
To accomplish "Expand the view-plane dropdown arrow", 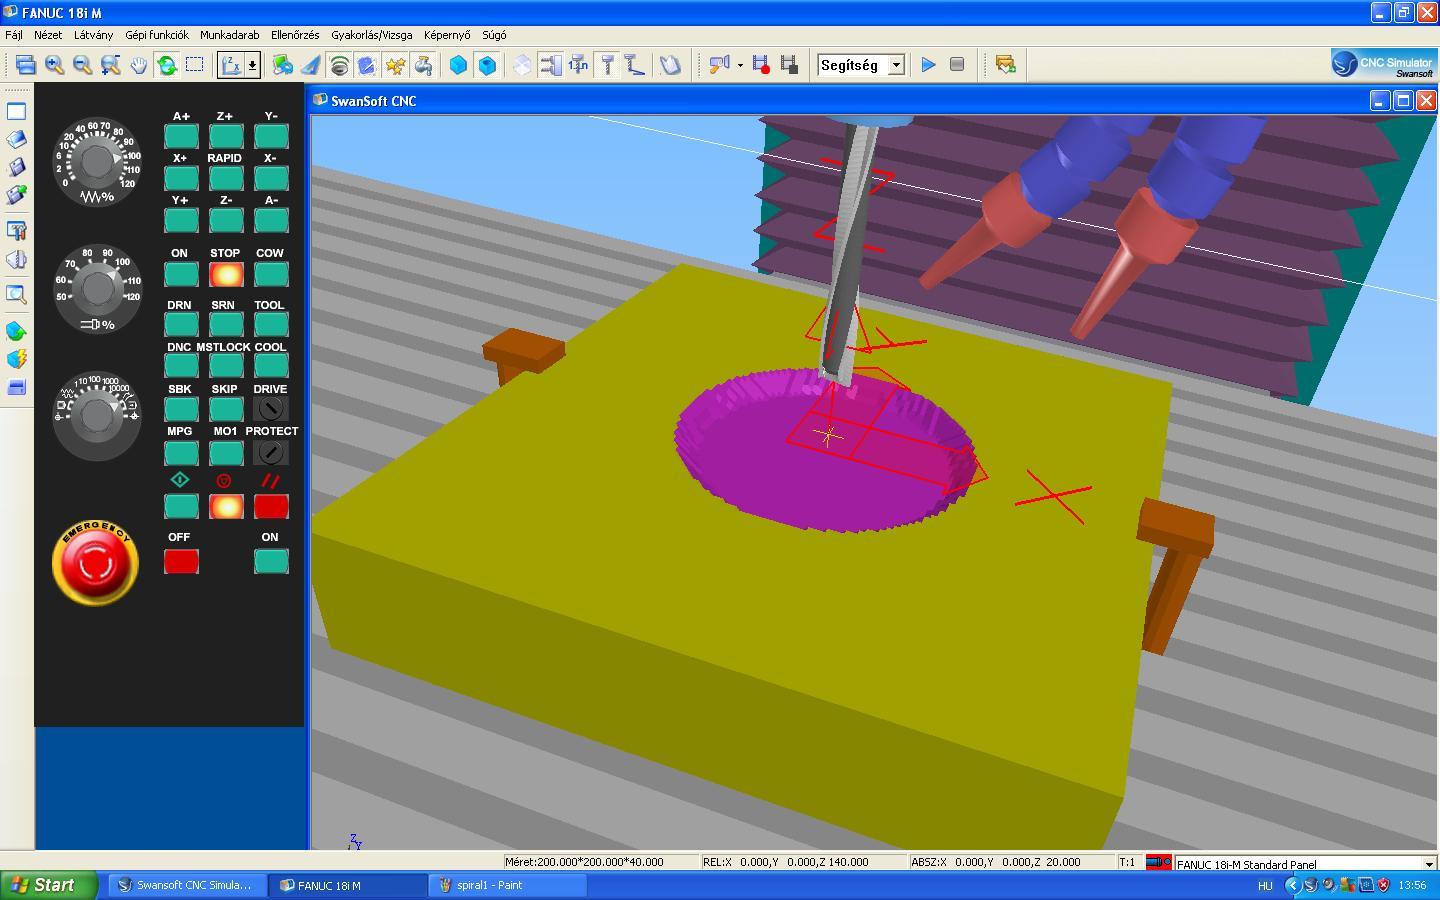I will point(253,65).
